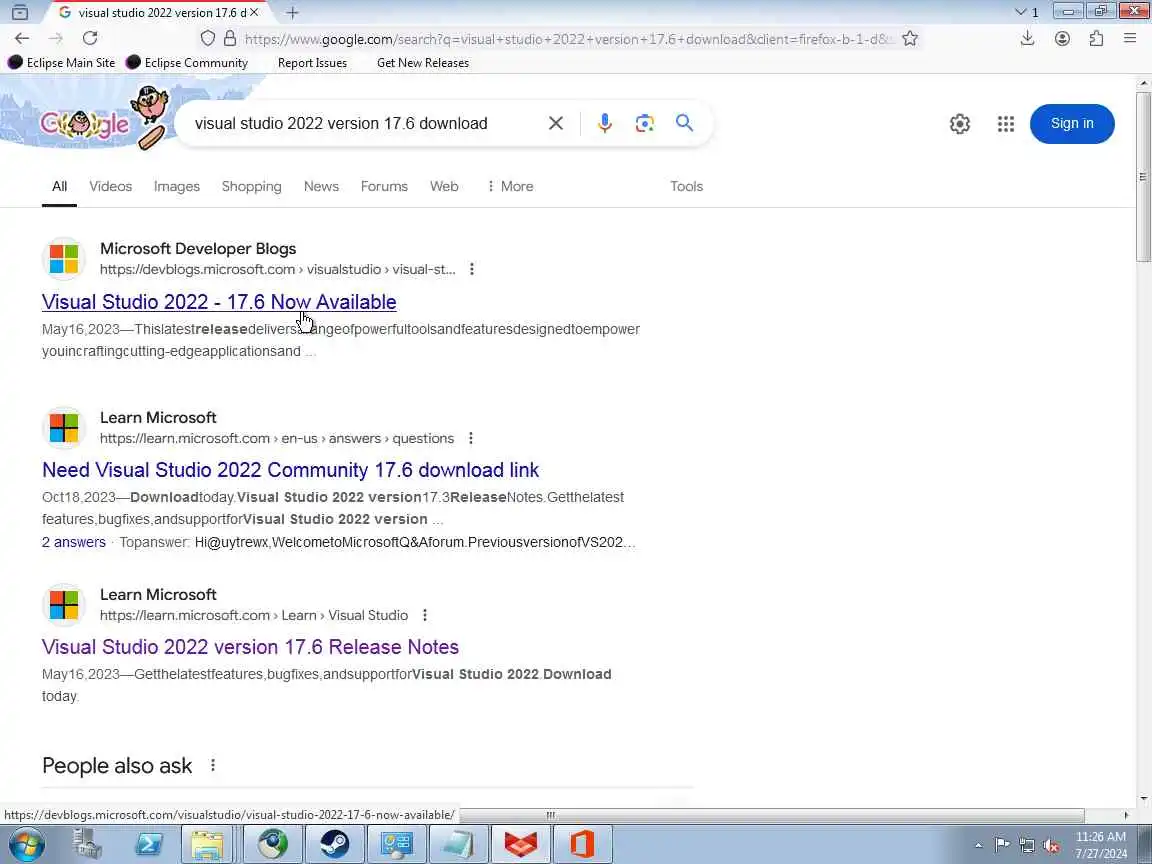This screenshot has width=1152, height=864.
Task: Open the Report Issues bookmark
Action: [312, 62]
